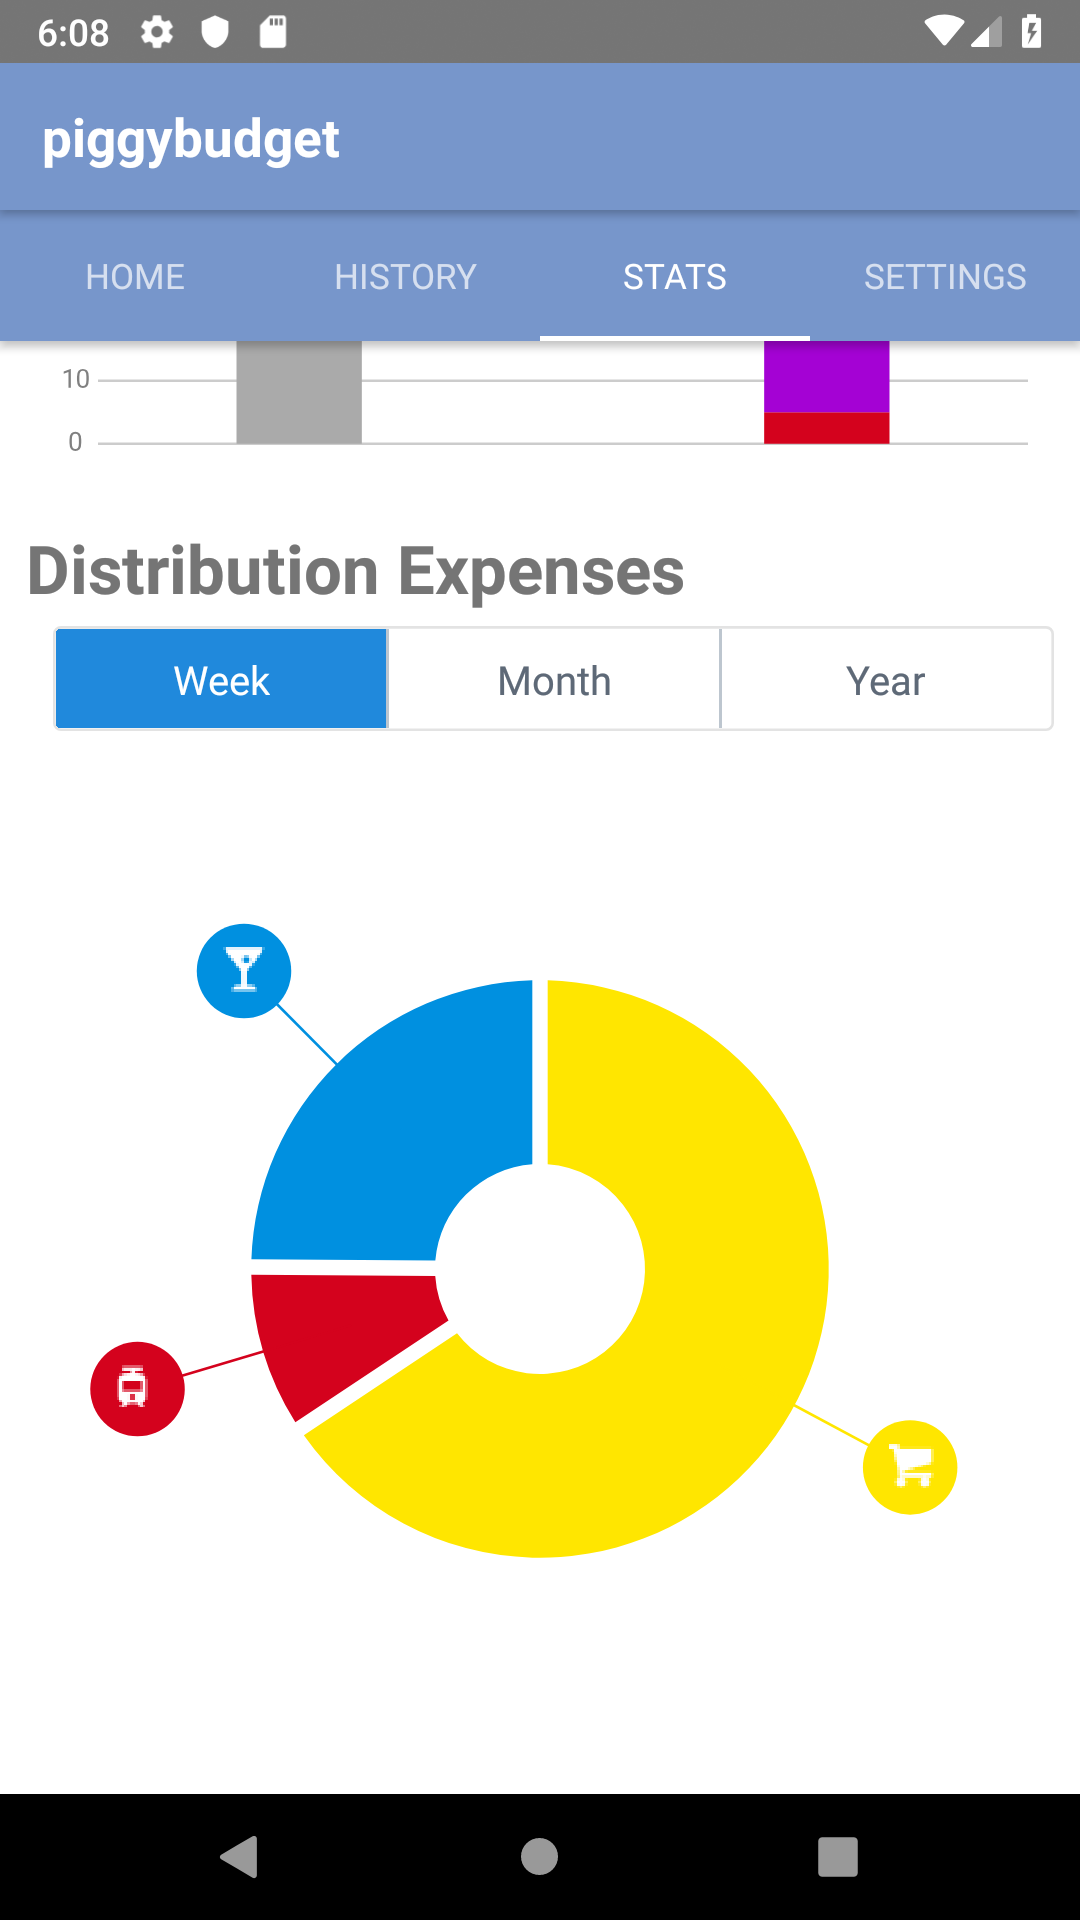The height and width of the screenshot is (1920, 1080).
Task: Select the Week period toggle
Action: (221, 680)
